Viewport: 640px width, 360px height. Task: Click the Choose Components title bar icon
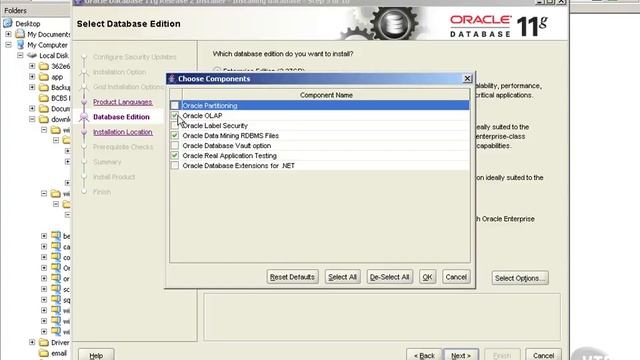click(x=172, y=78)
